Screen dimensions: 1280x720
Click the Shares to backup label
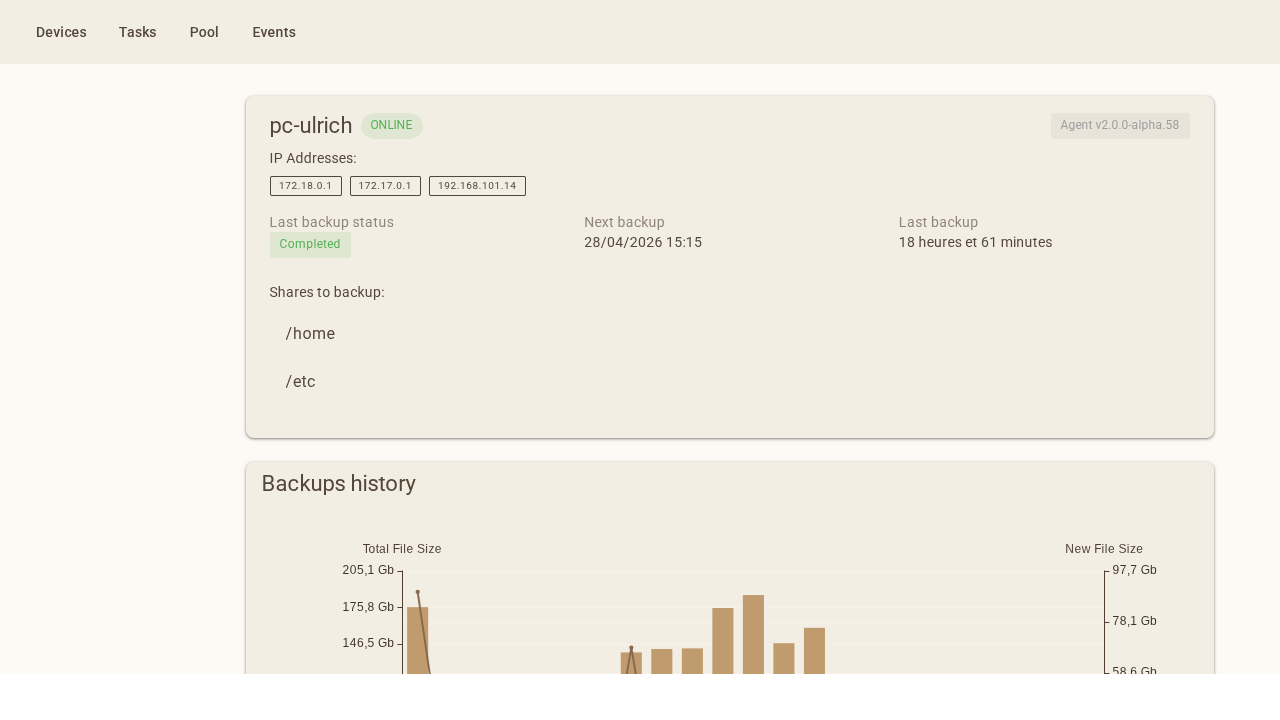tap(327, 292)
